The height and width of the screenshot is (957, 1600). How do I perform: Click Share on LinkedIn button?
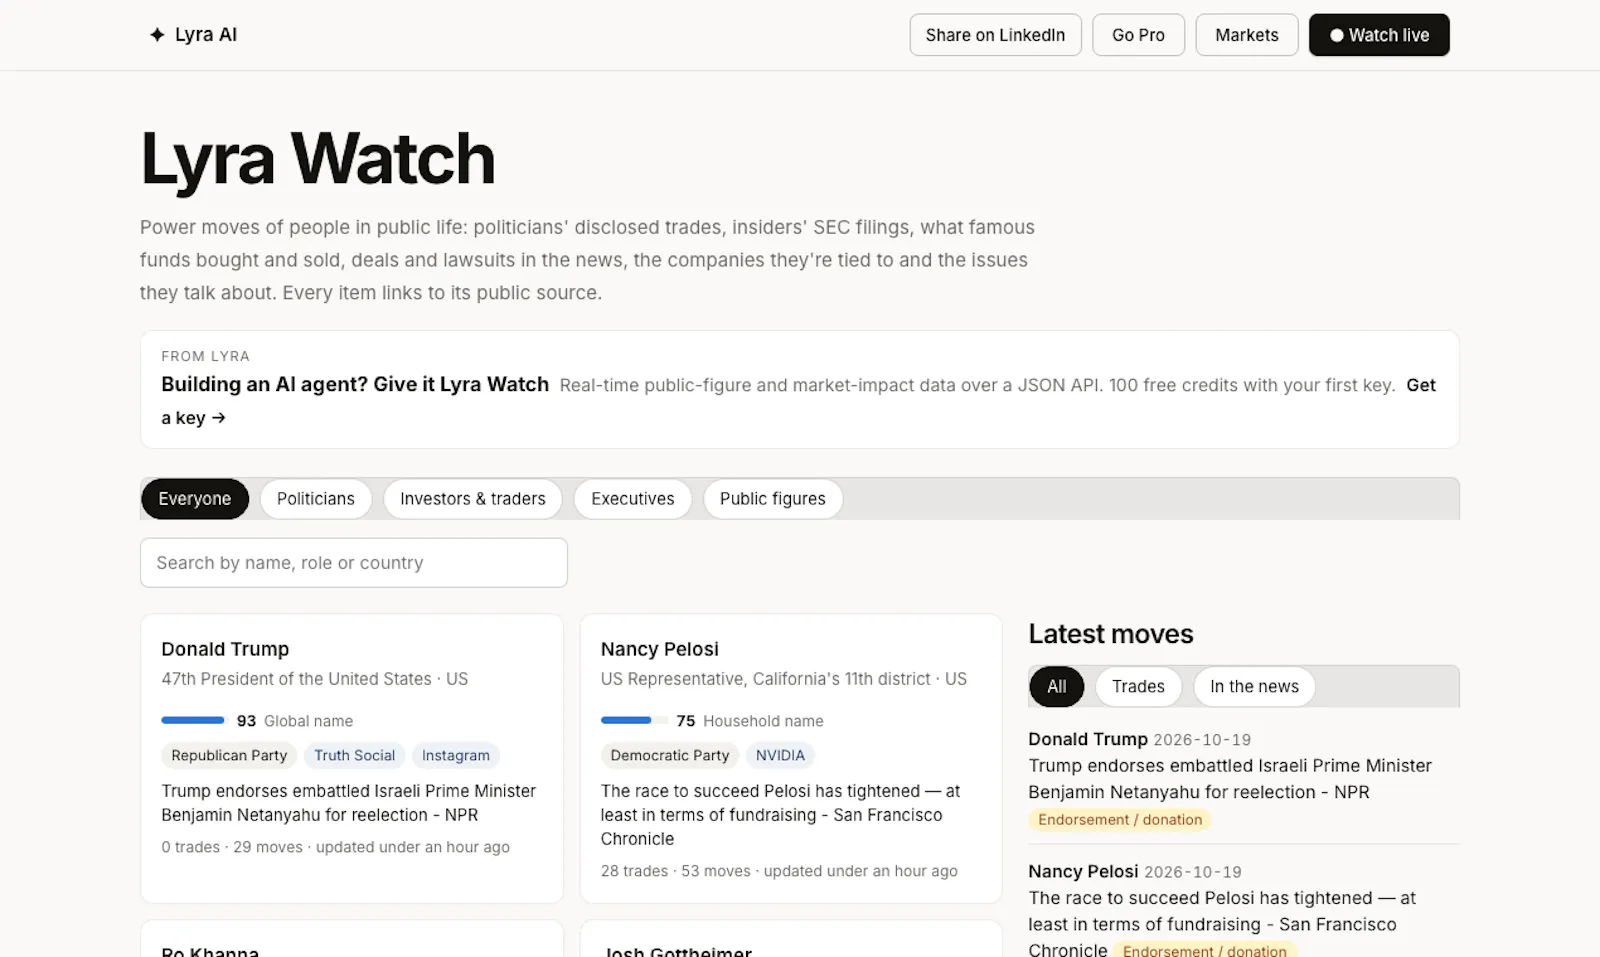click(995, 35)
